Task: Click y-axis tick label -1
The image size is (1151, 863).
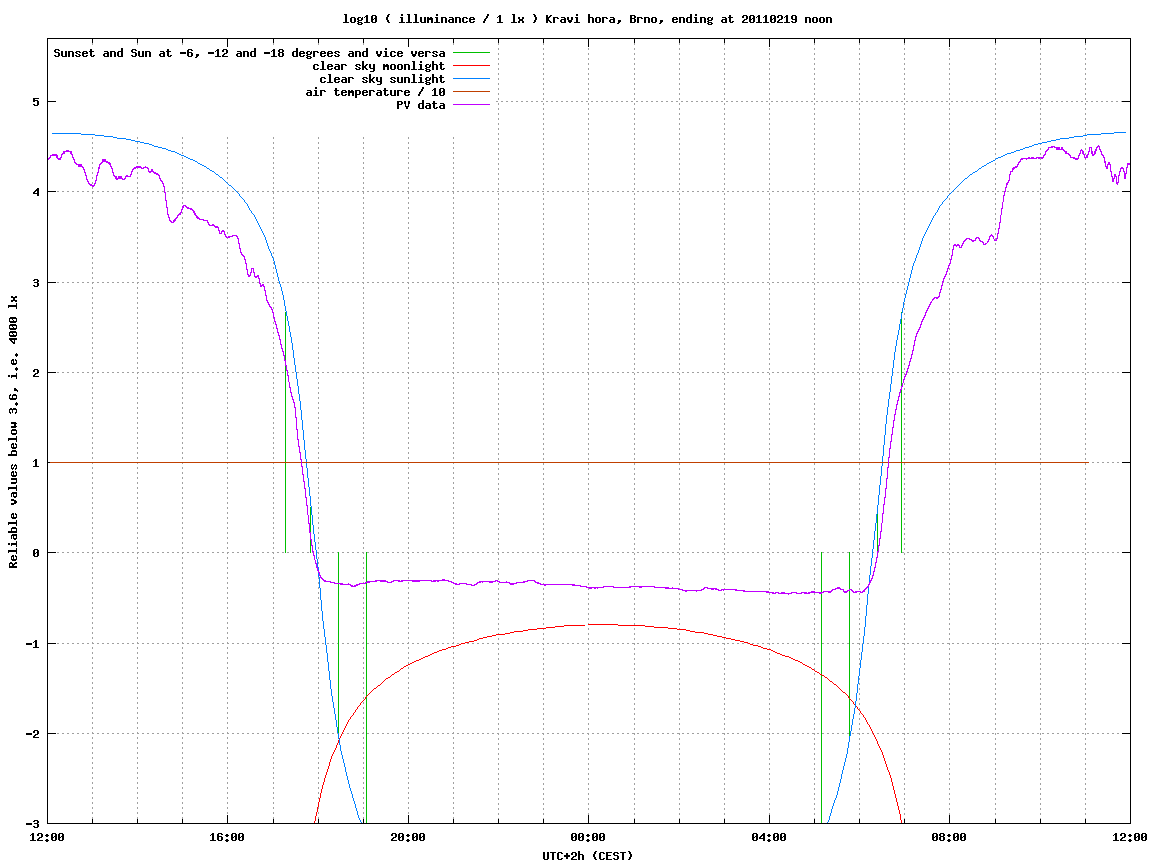Action: [32, 644]
